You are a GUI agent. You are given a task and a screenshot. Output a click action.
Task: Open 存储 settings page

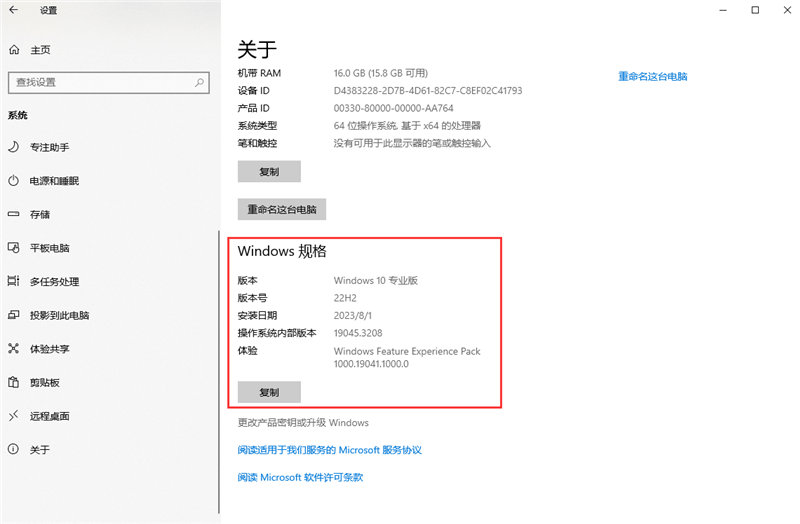coord(40,215)
